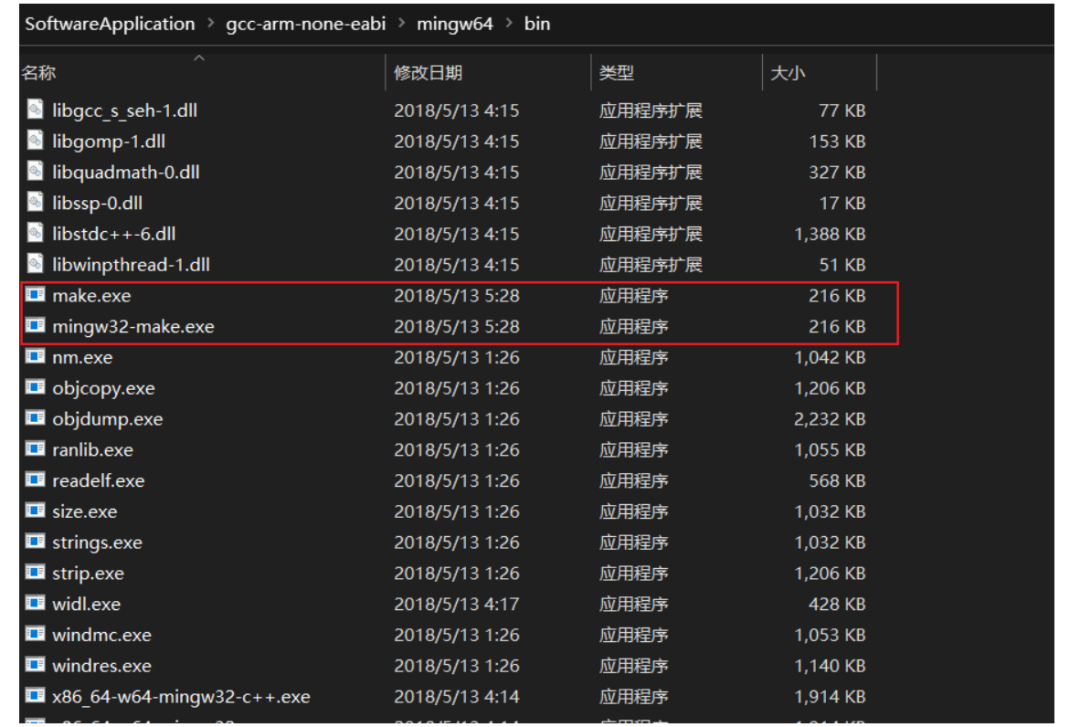Click the widl.exe application icon
The width and height of the screenshot is (1080, 727).
(x=36, y=603)
